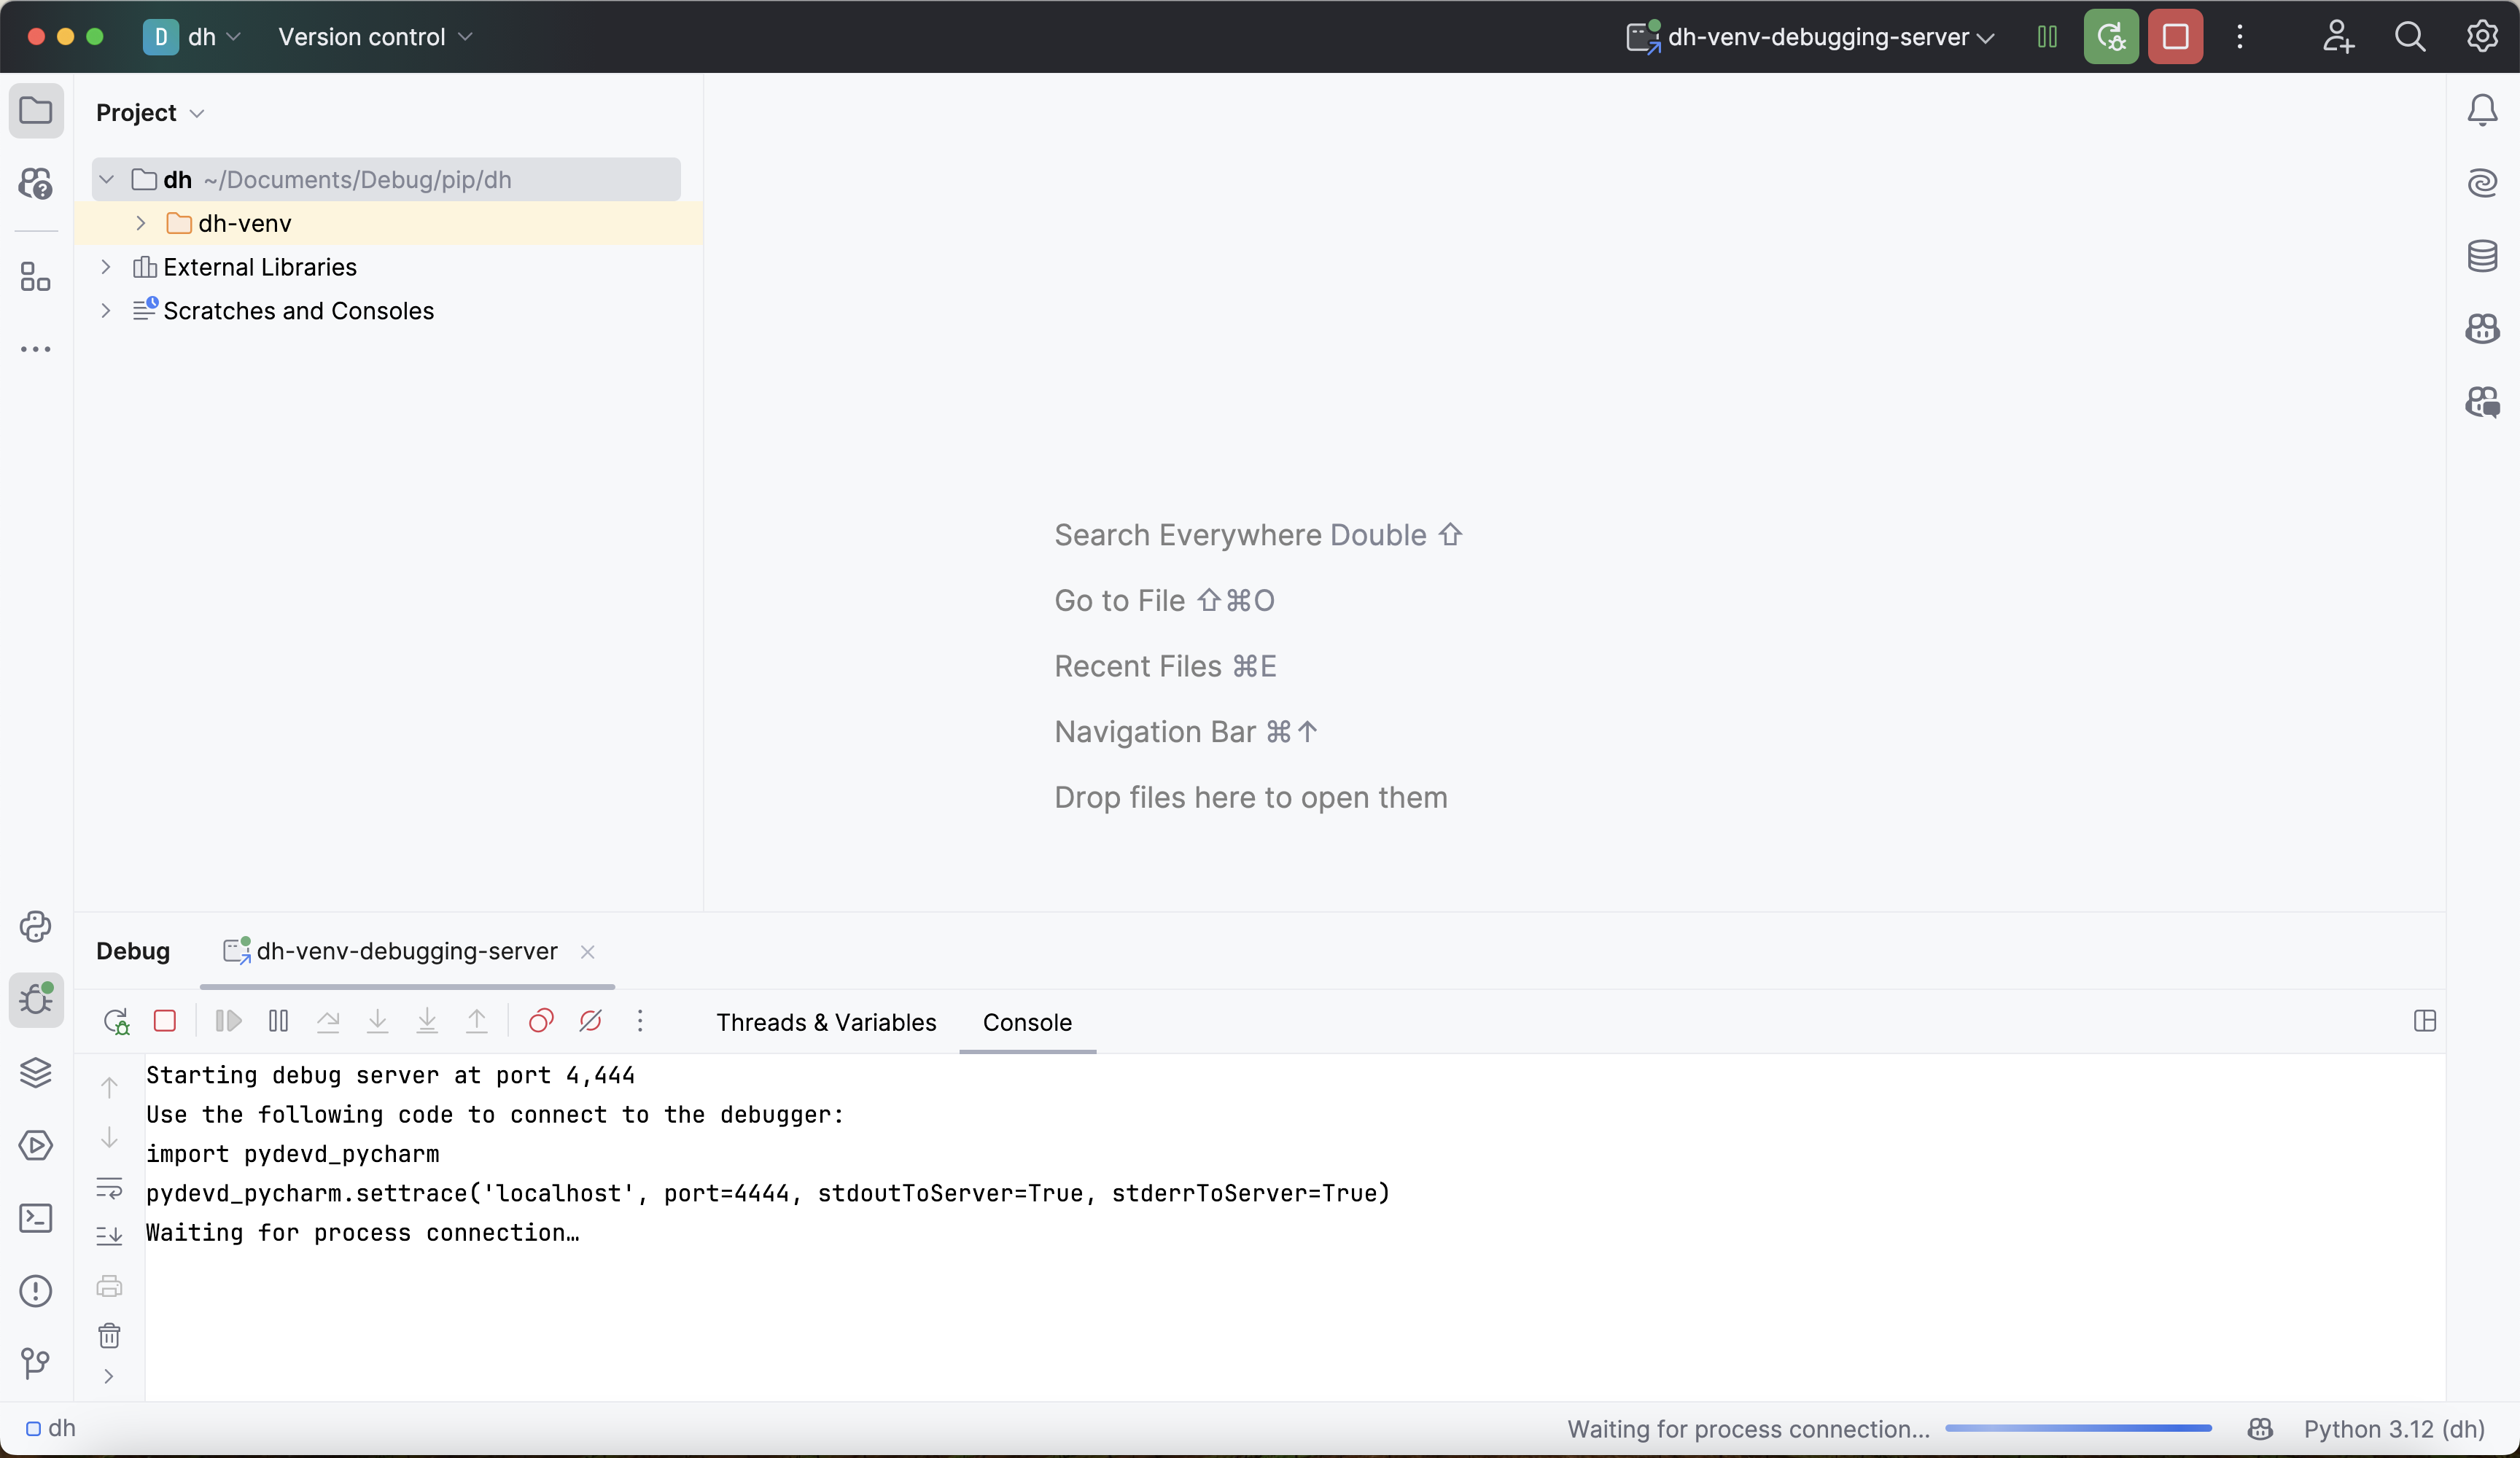Open the Terminal tool window
The height and width of the screenshot is (1458, 2520).
tap(36, 1218)
